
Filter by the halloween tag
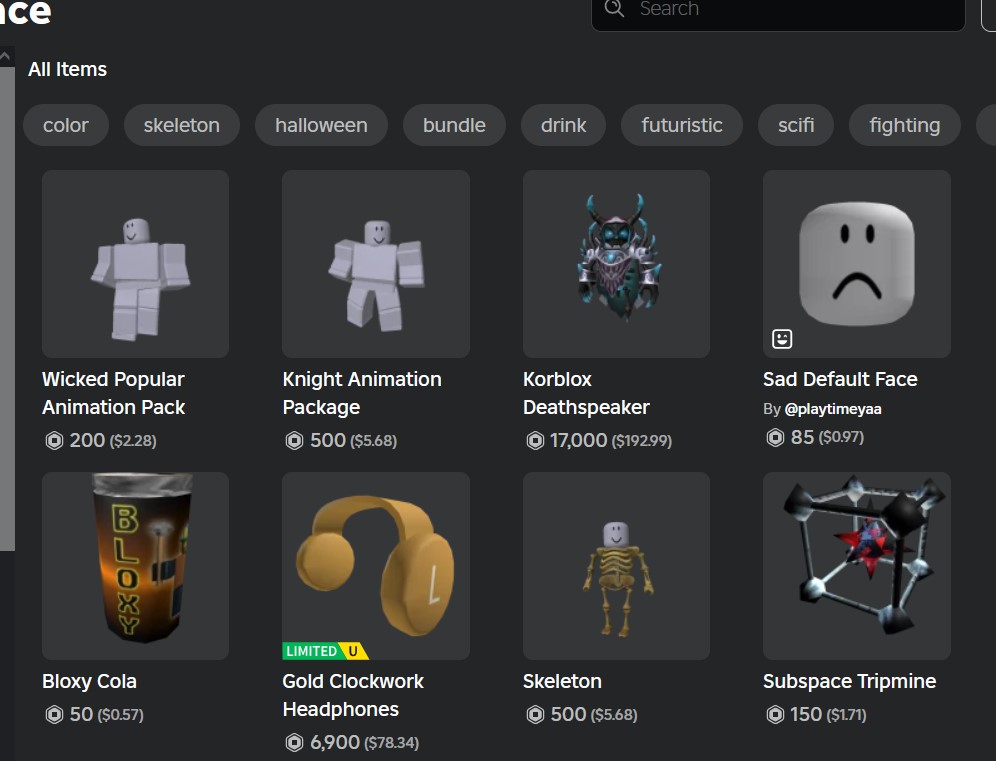(321, 125)
